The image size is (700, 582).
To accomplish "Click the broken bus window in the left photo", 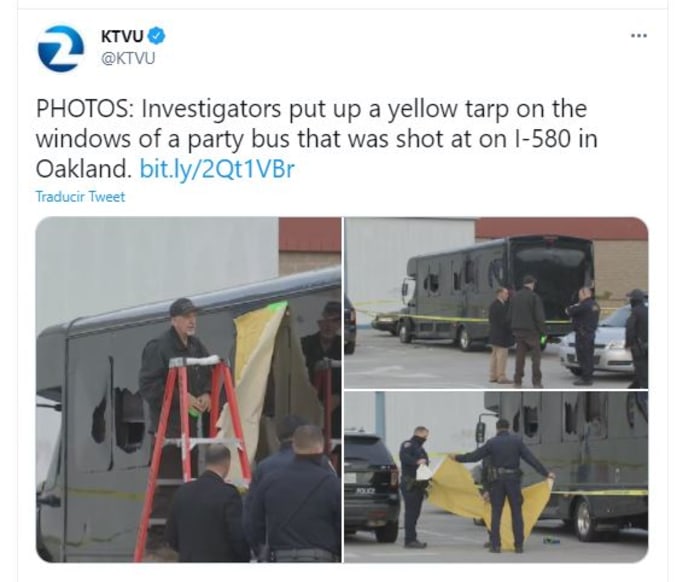I will pos(121,420).
